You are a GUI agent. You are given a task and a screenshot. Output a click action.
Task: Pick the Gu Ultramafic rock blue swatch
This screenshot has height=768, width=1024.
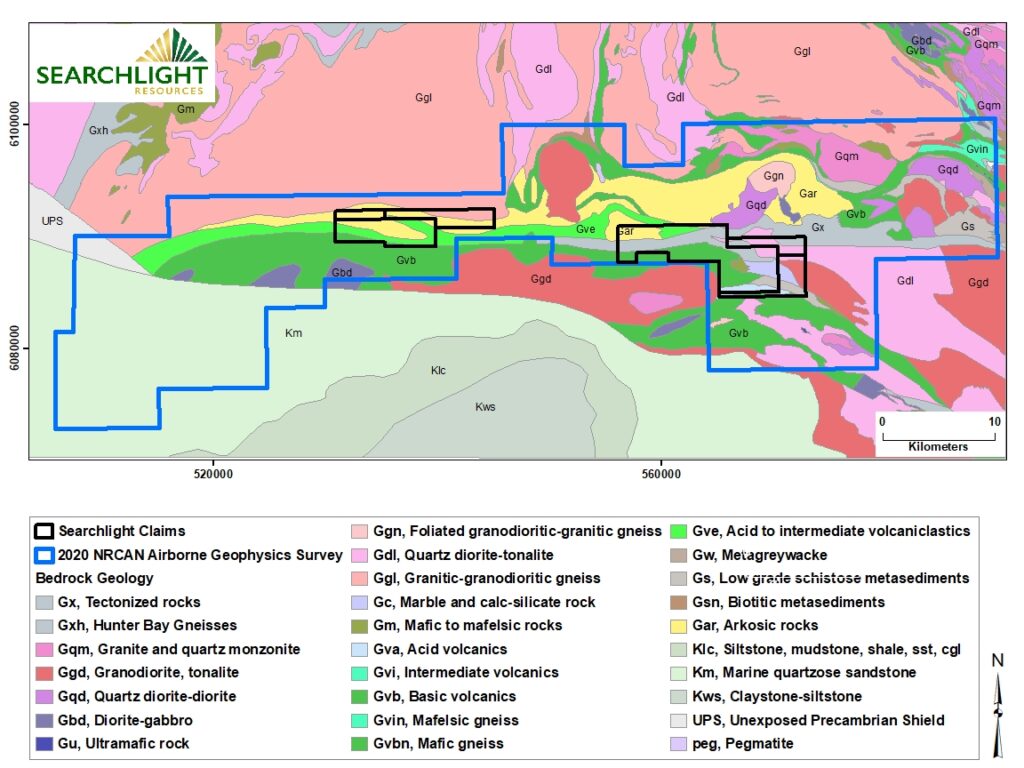tap(45, 744)
